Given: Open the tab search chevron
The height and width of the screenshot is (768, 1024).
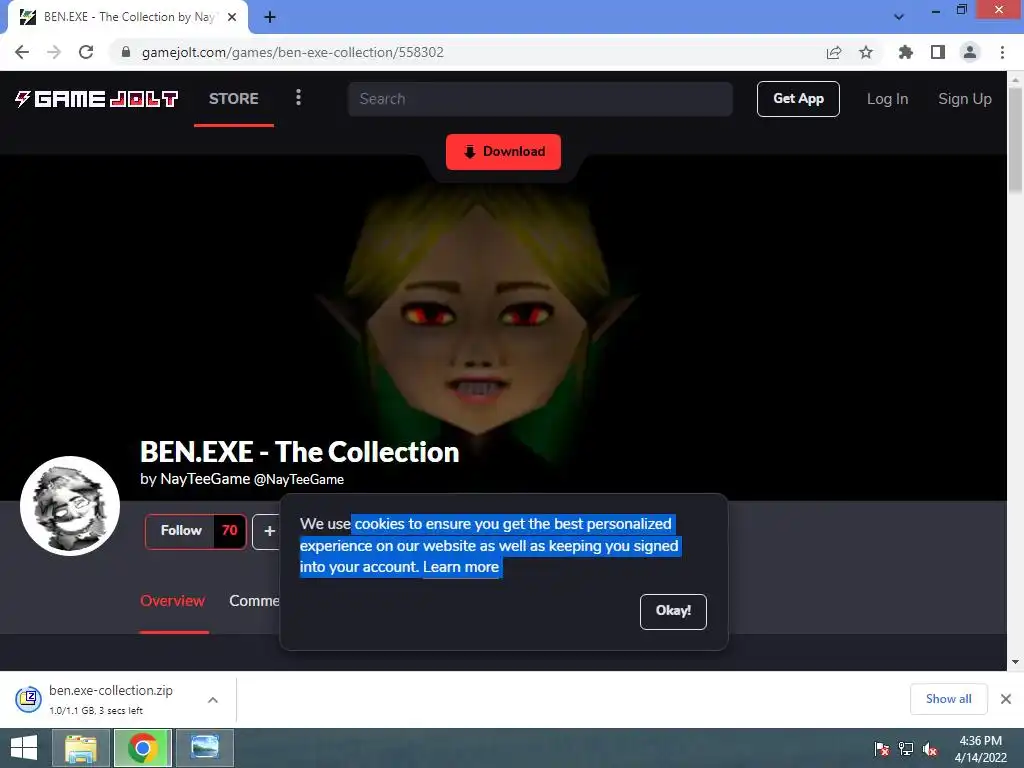Looking at the screenshot, I should point(899,17).
